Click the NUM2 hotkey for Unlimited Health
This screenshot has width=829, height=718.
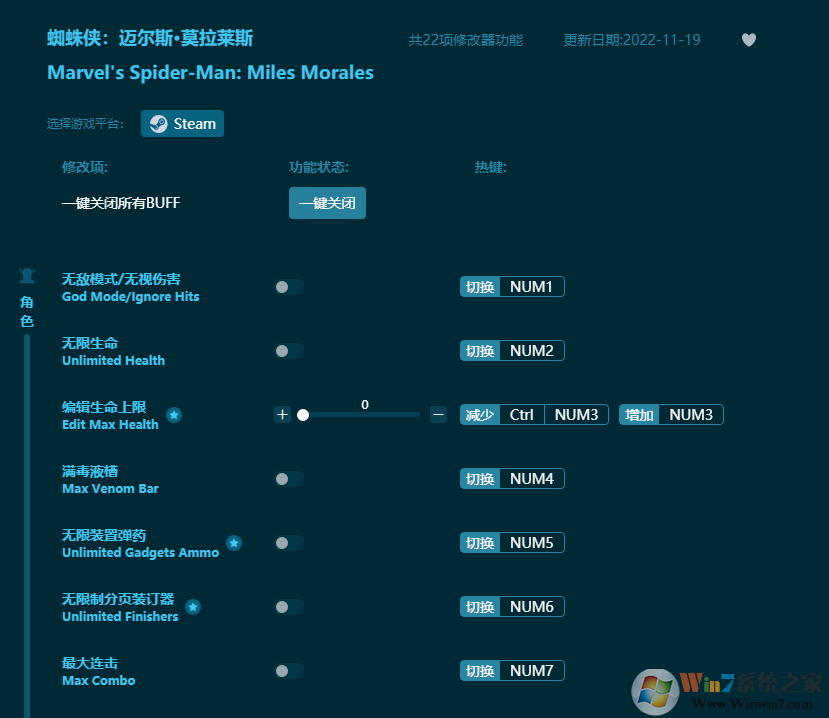(531, 351)
